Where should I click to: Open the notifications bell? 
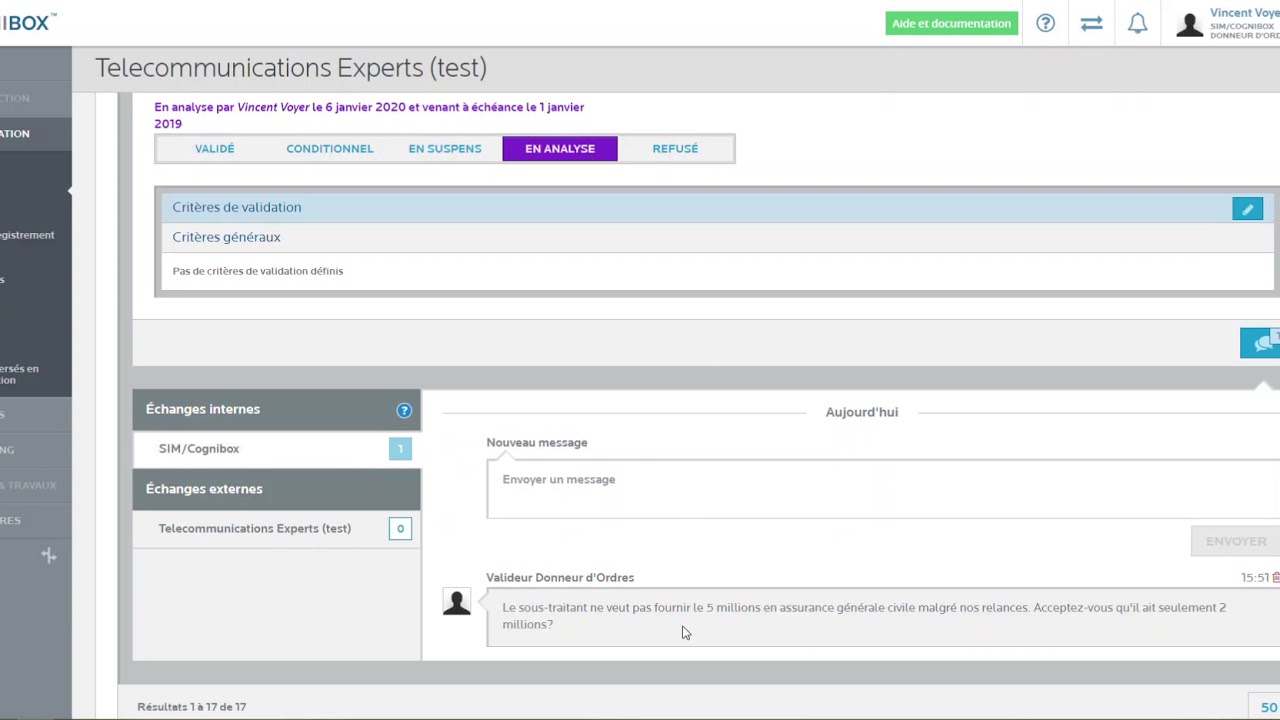click(1137, 23)
